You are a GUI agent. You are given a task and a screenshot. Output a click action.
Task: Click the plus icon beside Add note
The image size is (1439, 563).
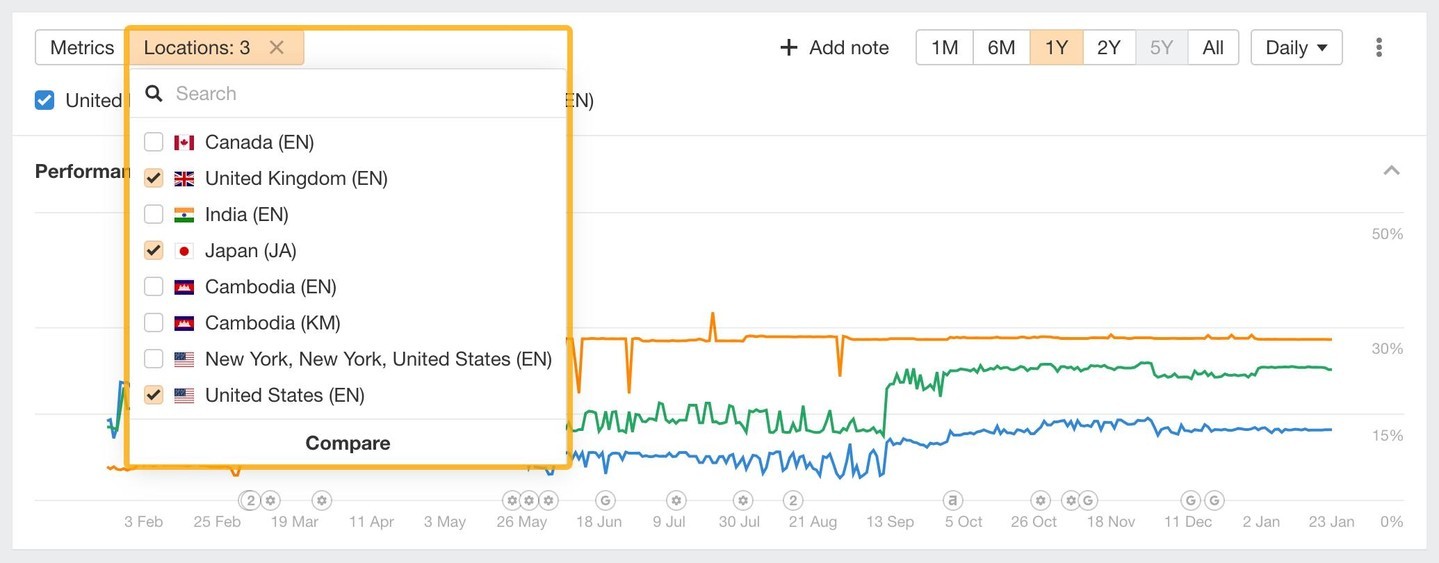tap(789, 47)
